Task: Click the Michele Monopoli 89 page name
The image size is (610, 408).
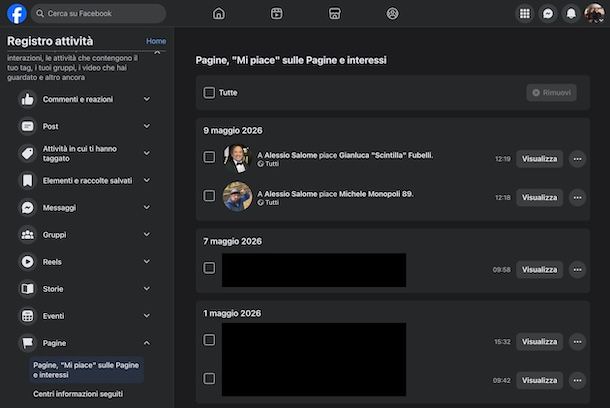Action: pos(376,194)
